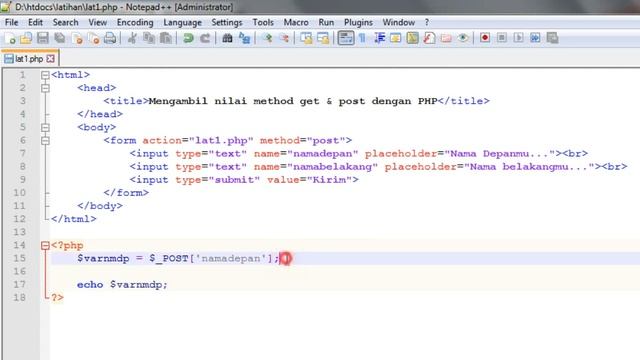This screenshot has width=640, height=360.
Task: Open the Search menu
Action: (x=65, y=22)
